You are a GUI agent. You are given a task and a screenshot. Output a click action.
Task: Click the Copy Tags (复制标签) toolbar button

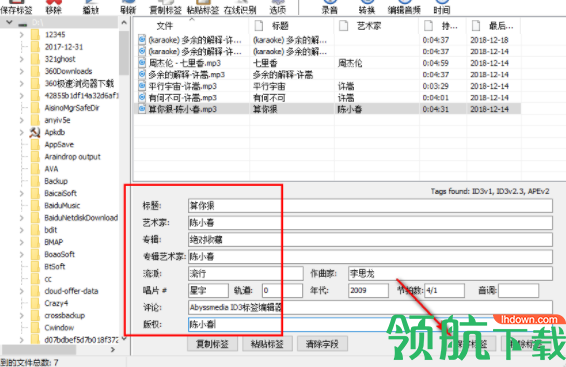pos(165,7)
